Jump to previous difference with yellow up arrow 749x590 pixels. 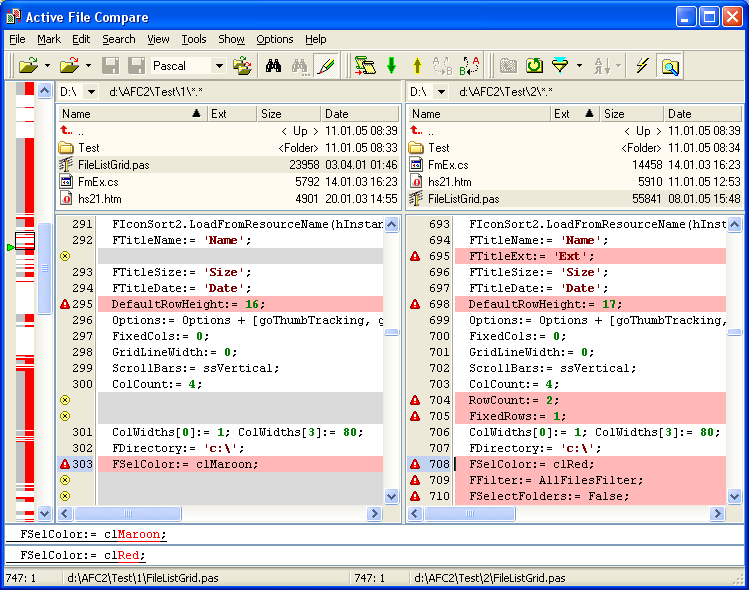tap(417, 66)
